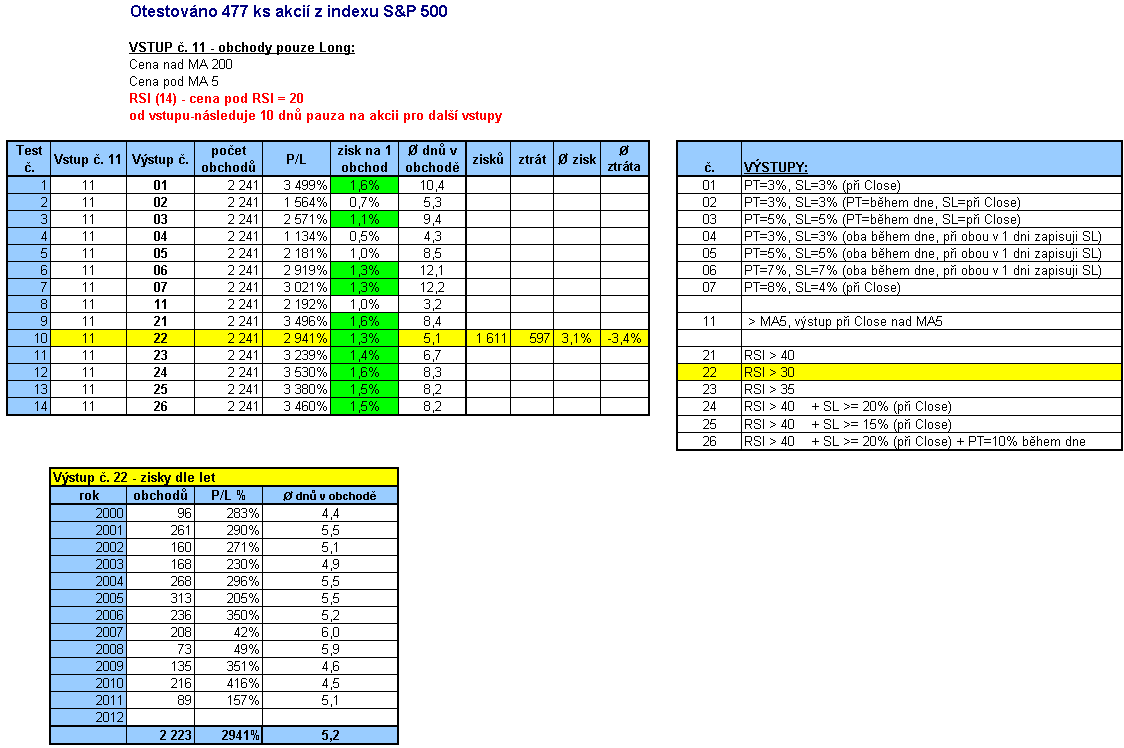This screenshot has width=1124, height=748.
Task: Select trades count '73' for 2008
Action: point(161,649)
